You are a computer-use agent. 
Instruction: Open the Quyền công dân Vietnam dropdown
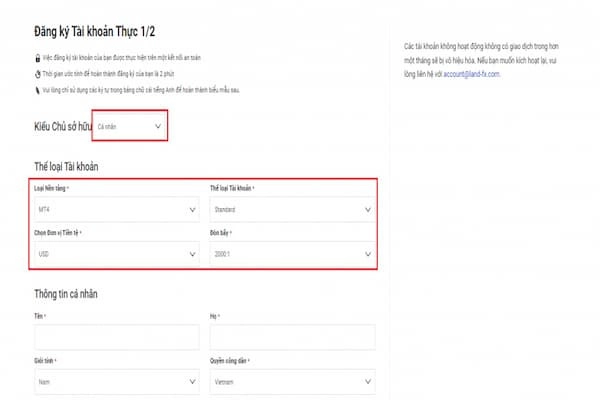tap(292, 382)
